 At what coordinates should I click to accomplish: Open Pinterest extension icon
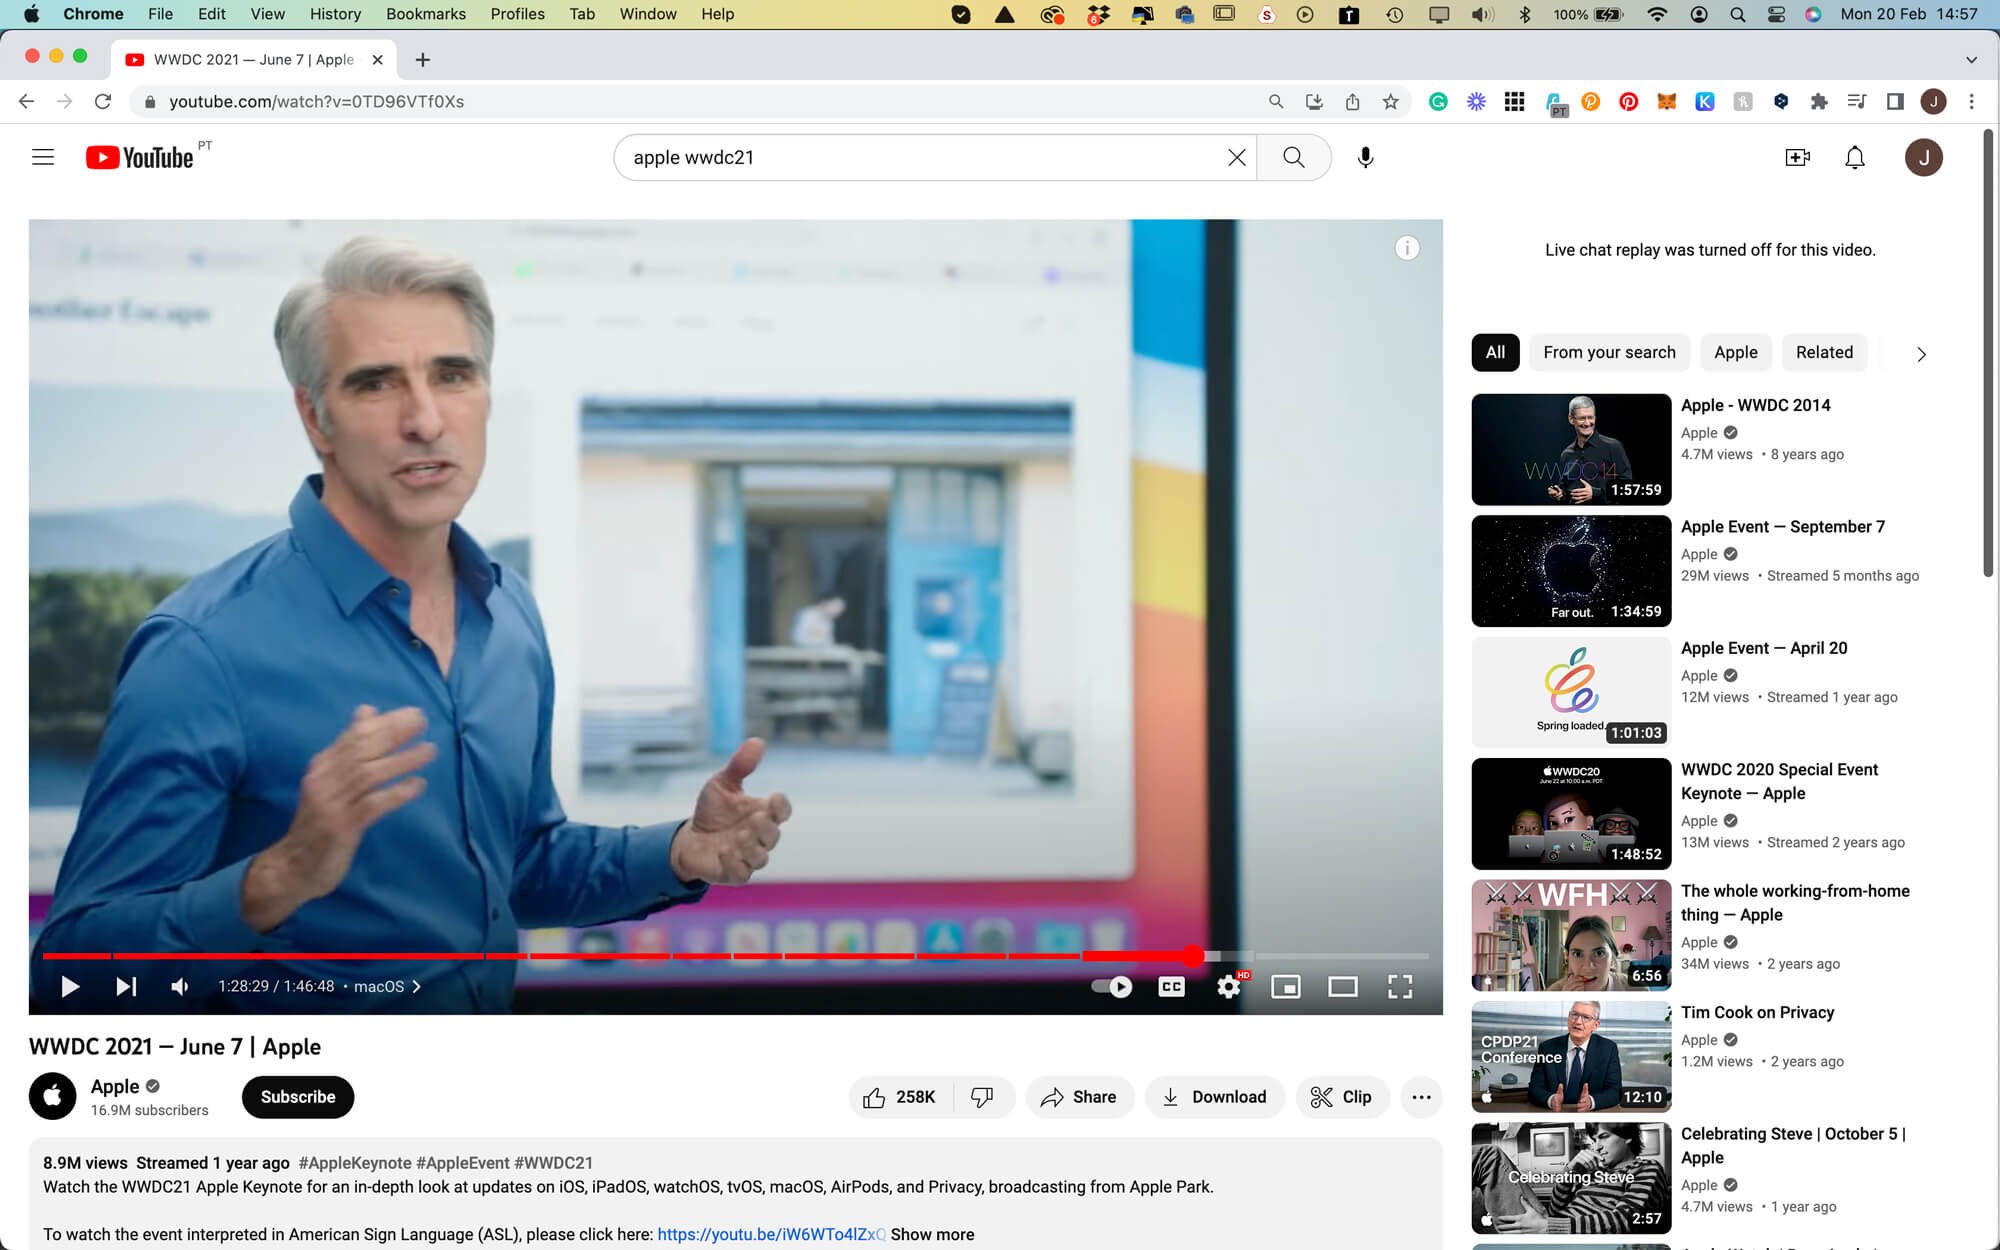[1629, 101]
